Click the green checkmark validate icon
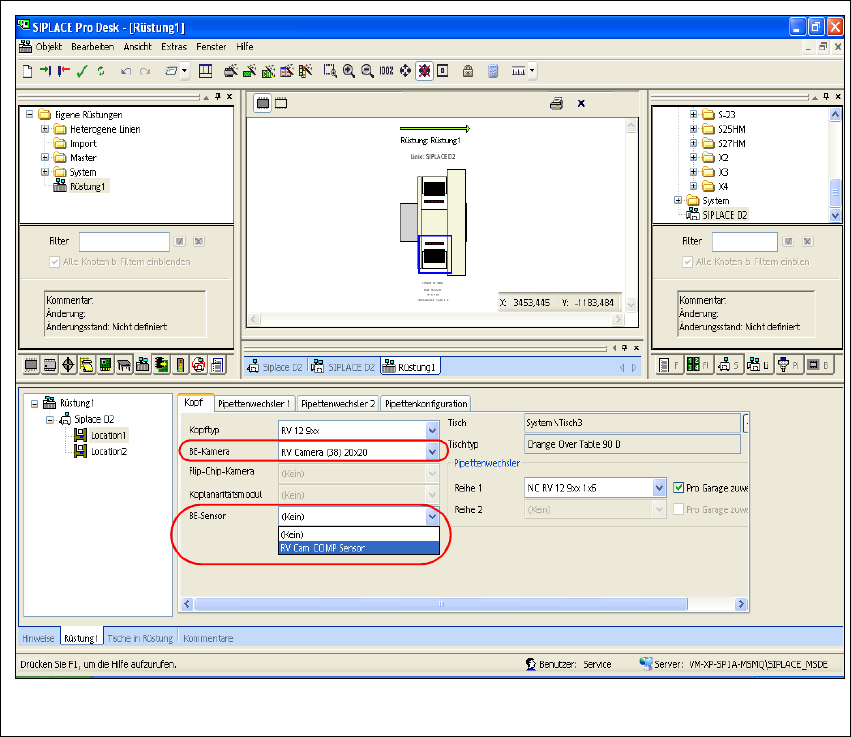The width and height of the screenshot is (851, 737). (82, 71)
